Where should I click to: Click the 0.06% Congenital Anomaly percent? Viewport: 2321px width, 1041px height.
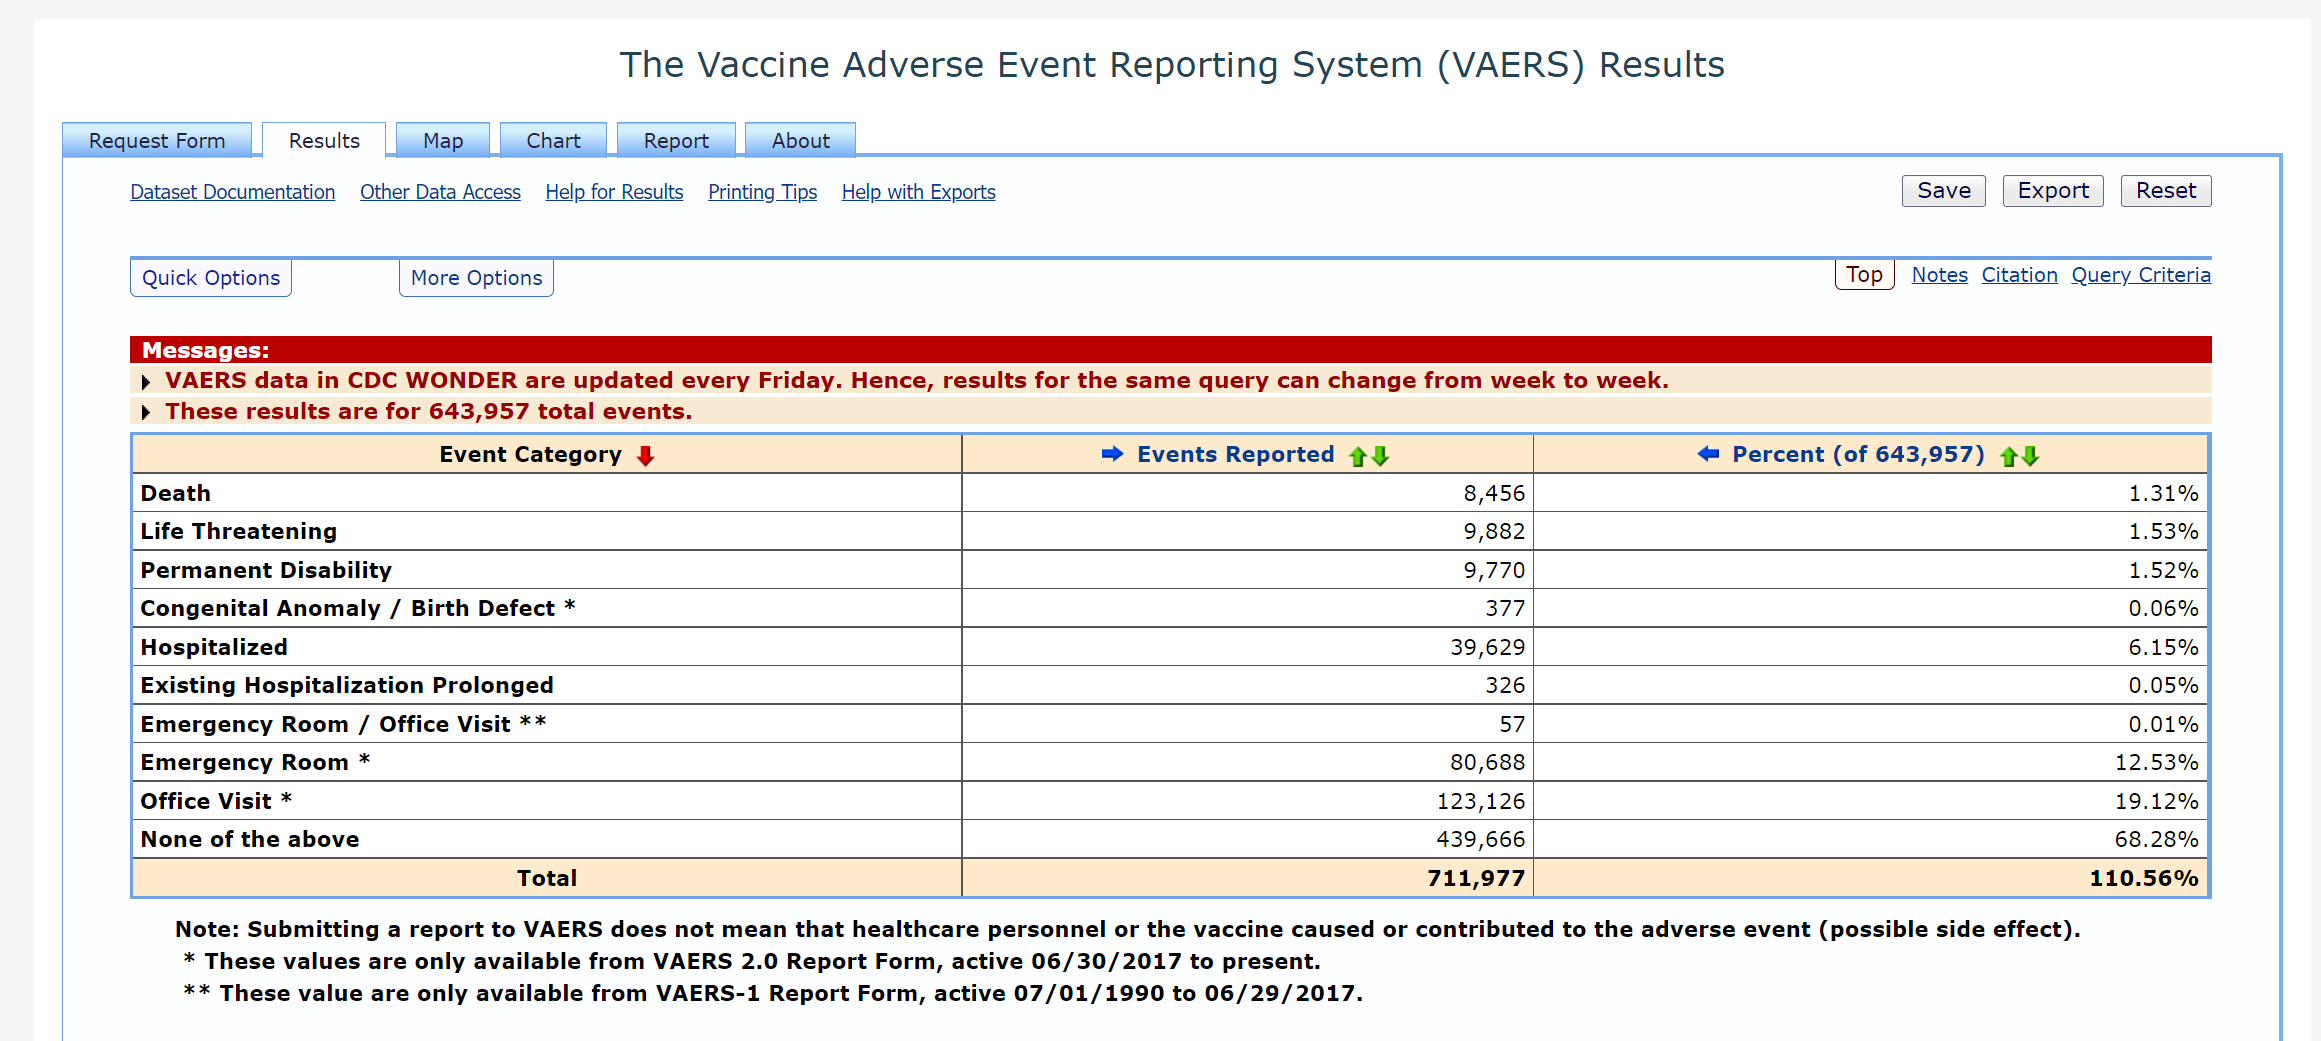tap(2163, 608)
